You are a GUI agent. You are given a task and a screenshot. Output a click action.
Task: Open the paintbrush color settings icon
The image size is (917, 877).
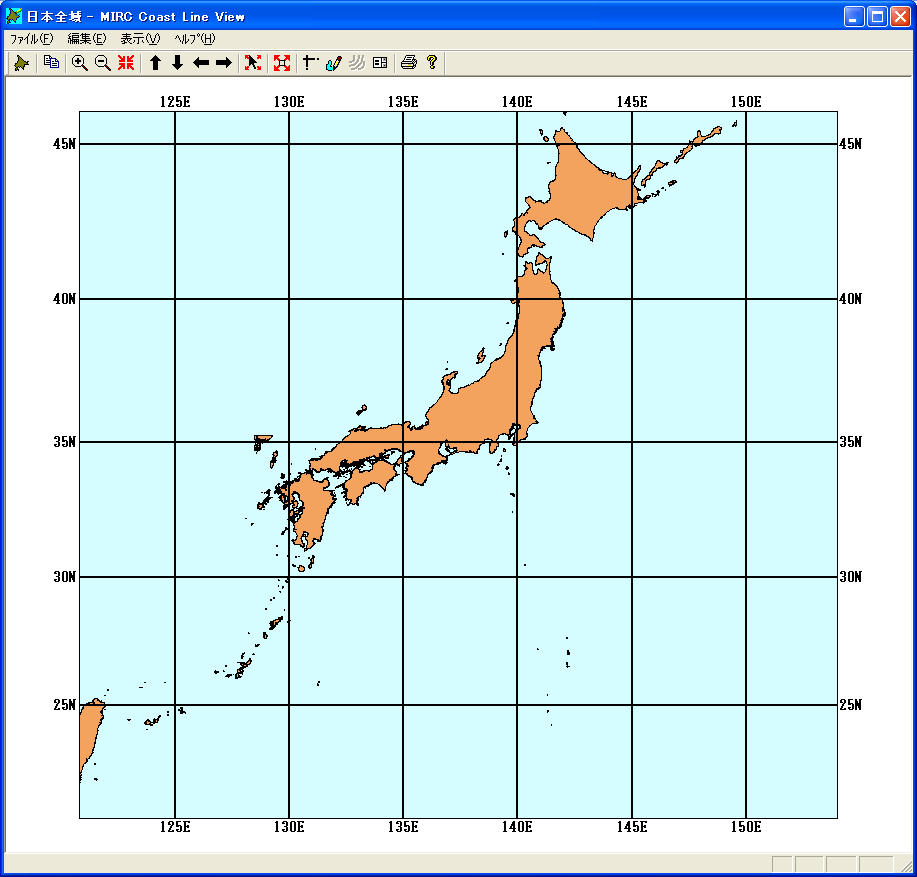tap(334, 63)
